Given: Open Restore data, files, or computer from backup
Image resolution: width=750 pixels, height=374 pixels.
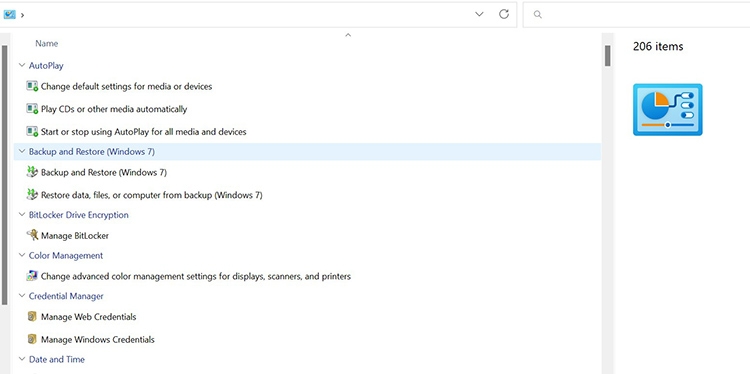Looking at the screenshot, I should (152, 195).
